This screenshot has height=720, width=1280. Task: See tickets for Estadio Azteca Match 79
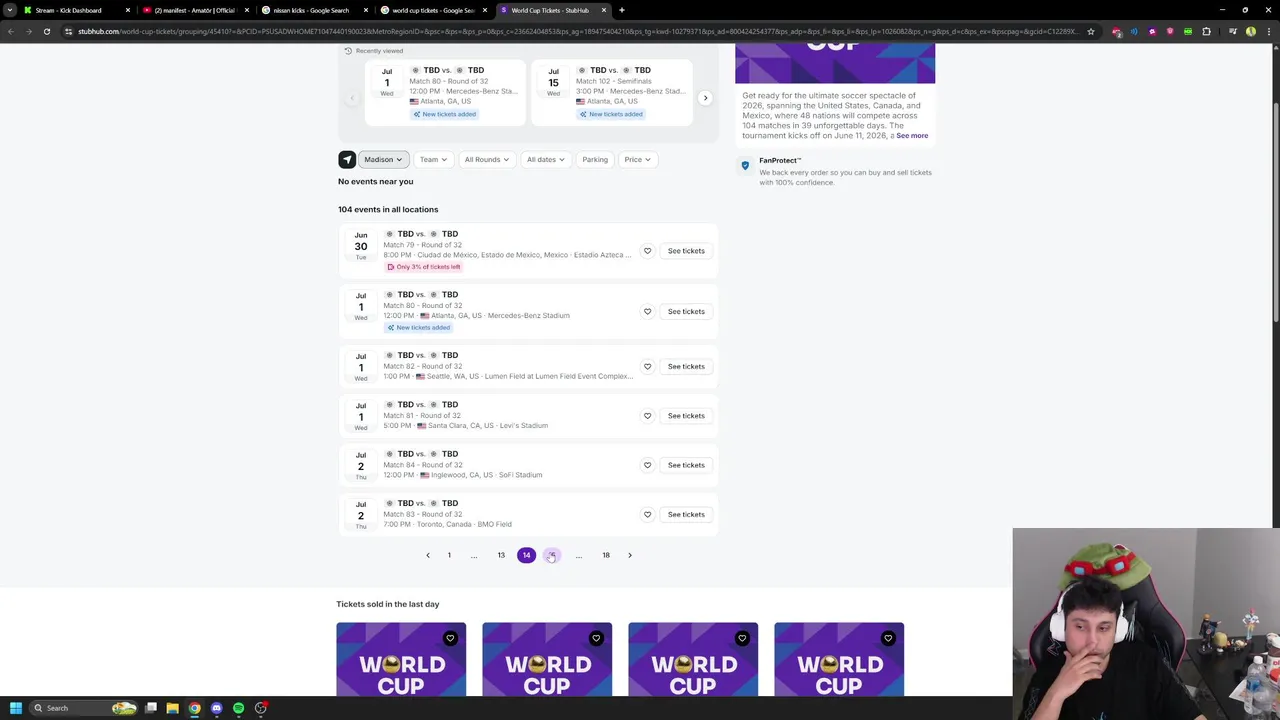pos(686,251)
